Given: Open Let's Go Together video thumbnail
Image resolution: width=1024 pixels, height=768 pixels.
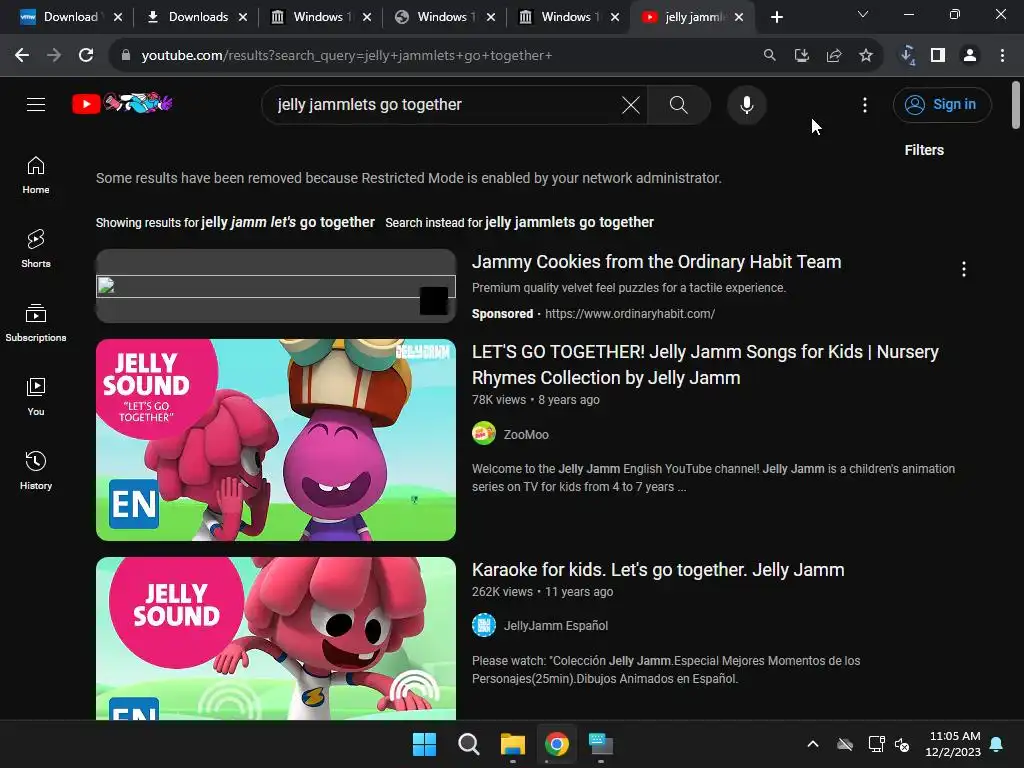Looking at the screenshot, I should (x=276, y=440).
